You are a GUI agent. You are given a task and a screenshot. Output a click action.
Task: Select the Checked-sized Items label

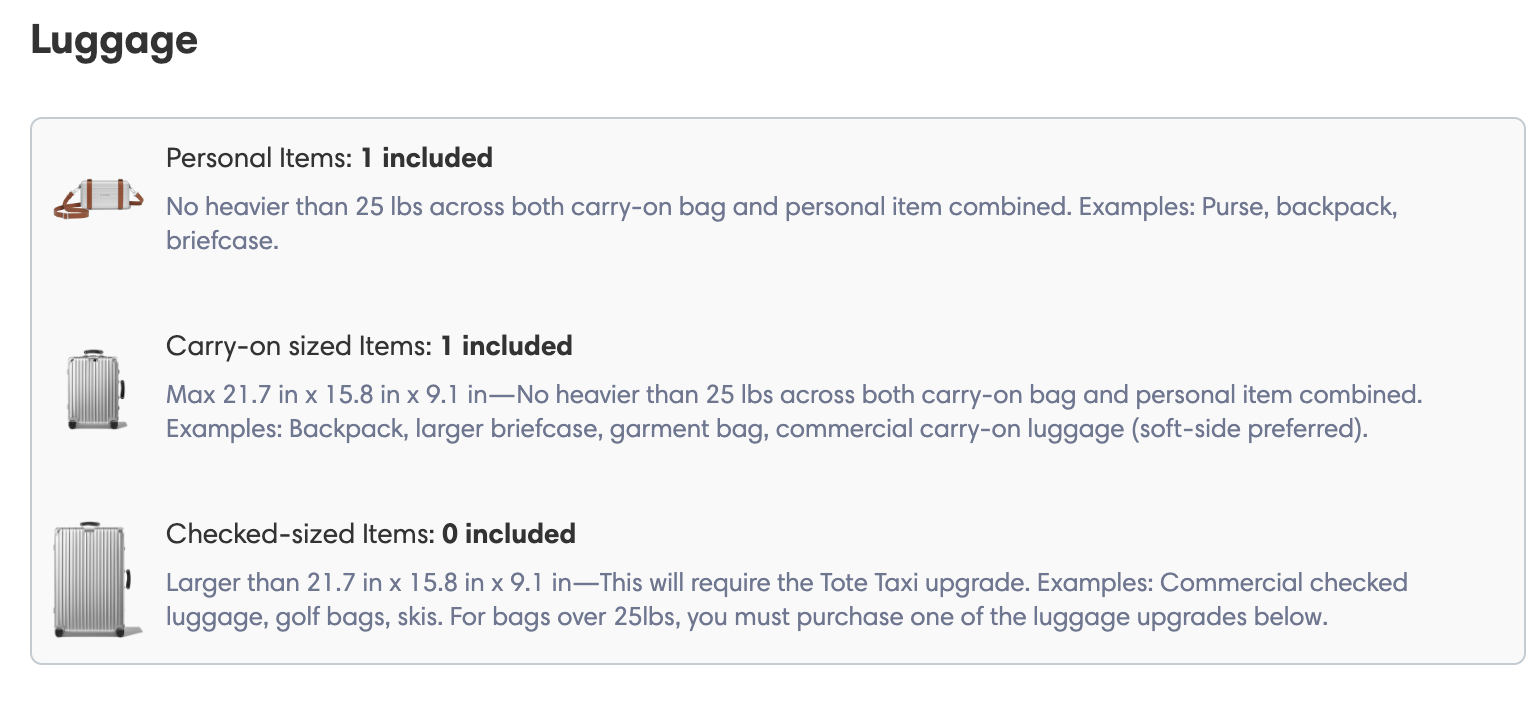click(x=301, y=534)
